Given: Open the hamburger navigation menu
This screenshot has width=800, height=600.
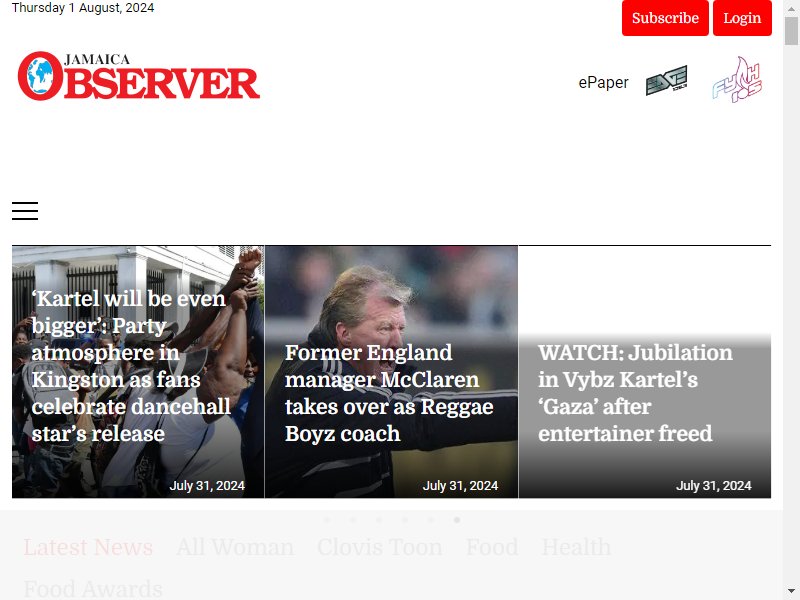Looking at the screenshot, I should [x=25, y=211].
